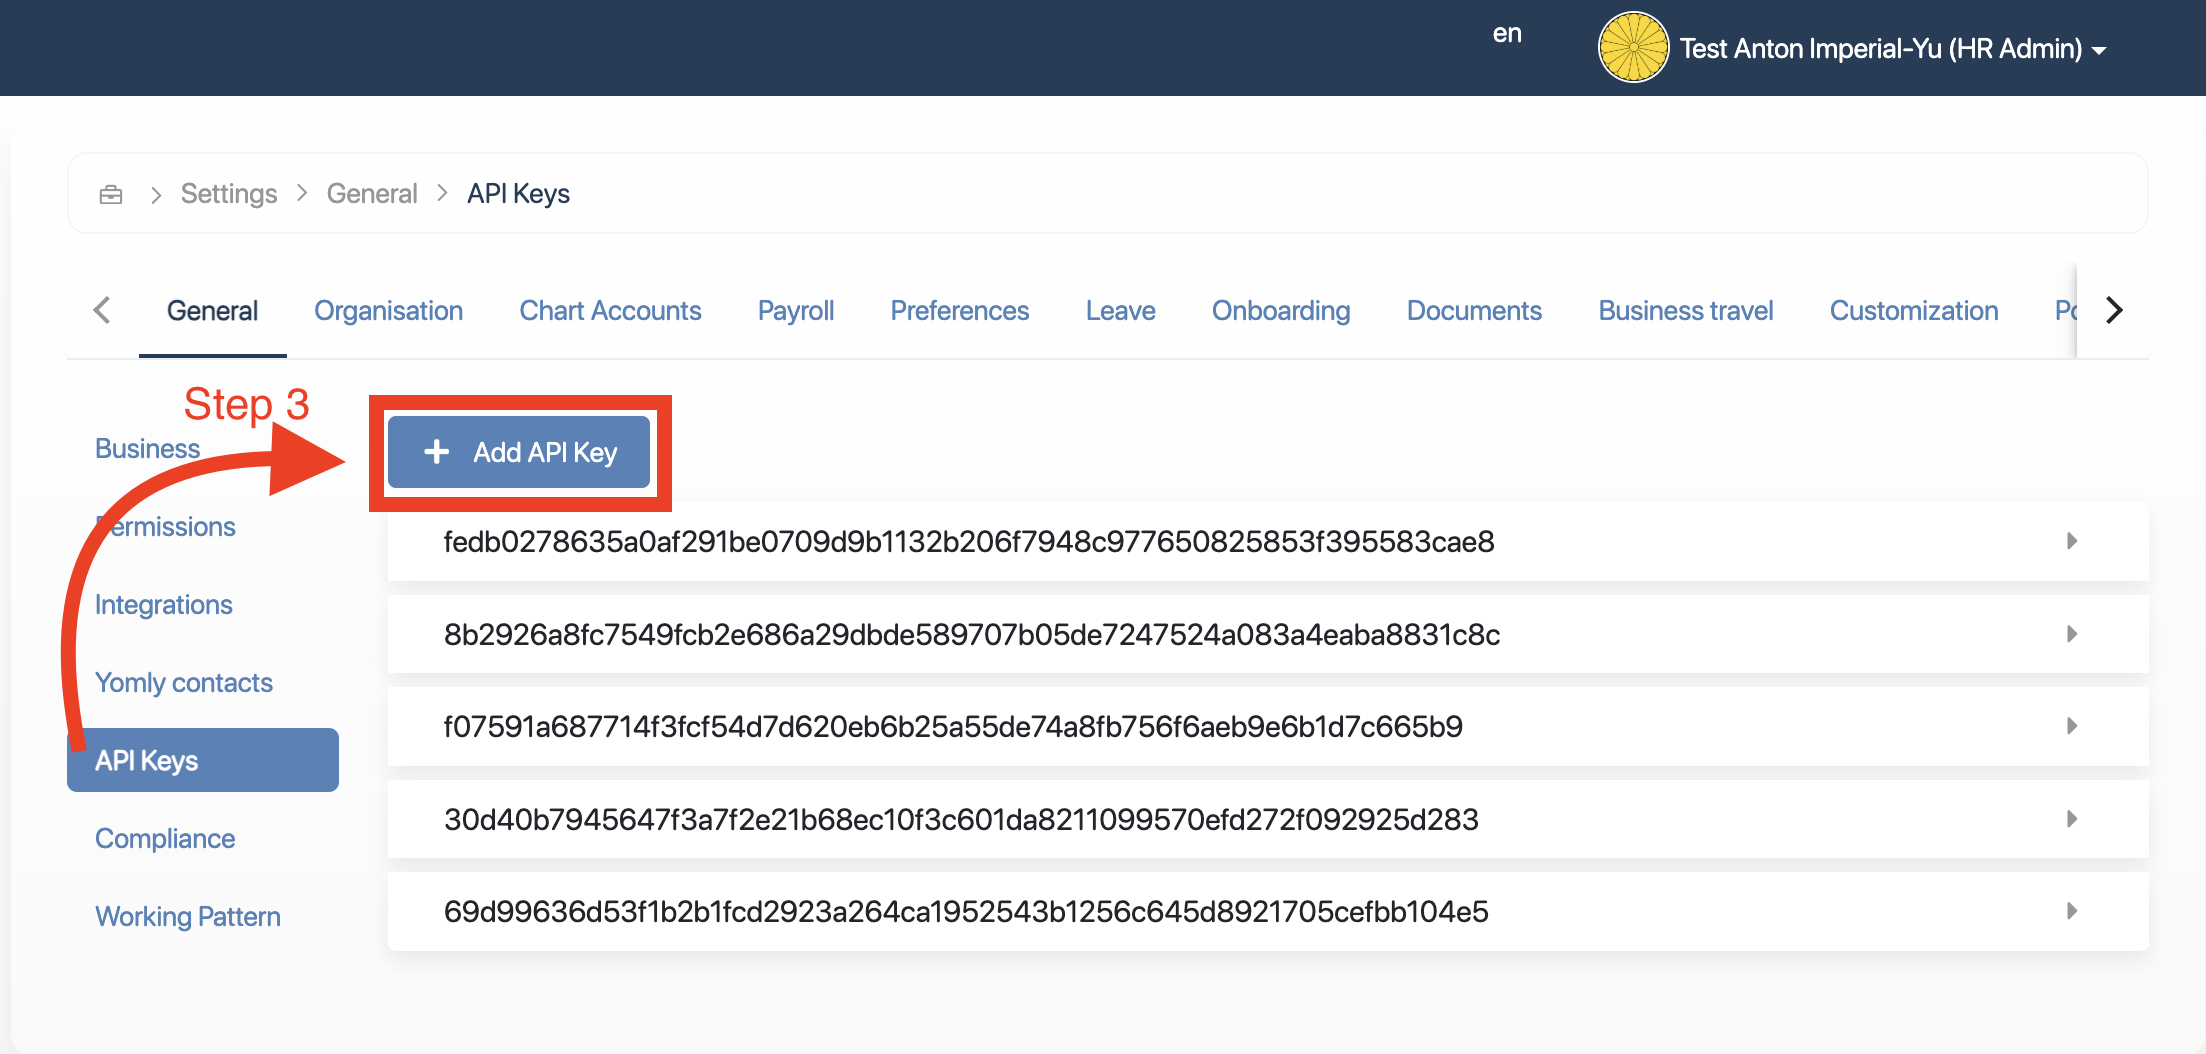
Task: Expand the API key starting with fedb0278
Action: 2071,541
